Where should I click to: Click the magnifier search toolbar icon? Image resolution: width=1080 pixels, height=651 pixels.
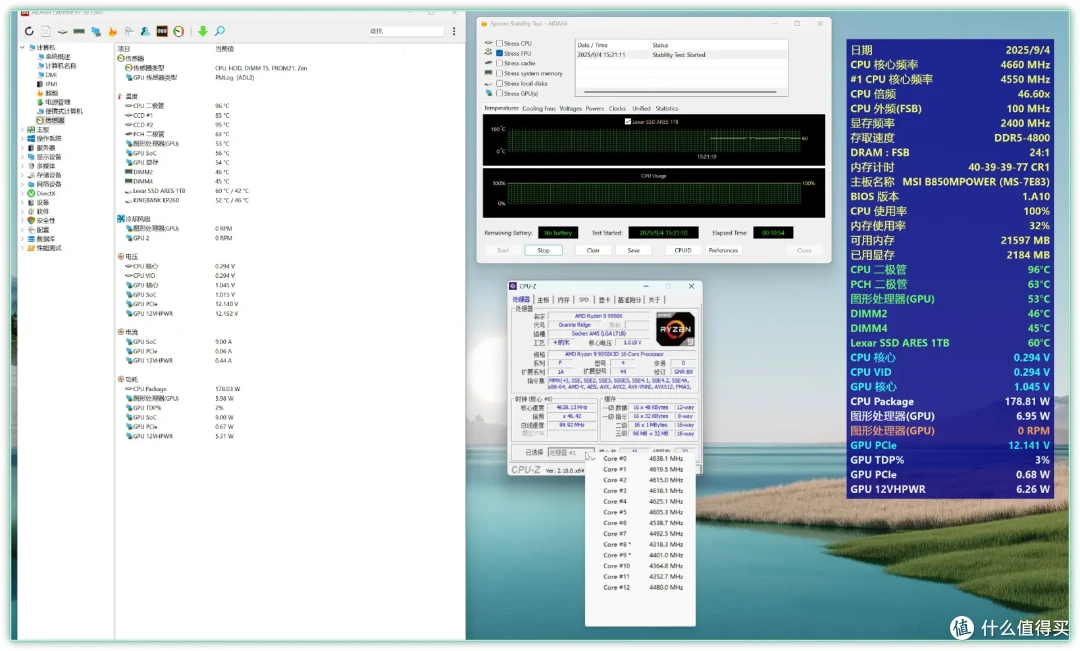pos(220,31)
